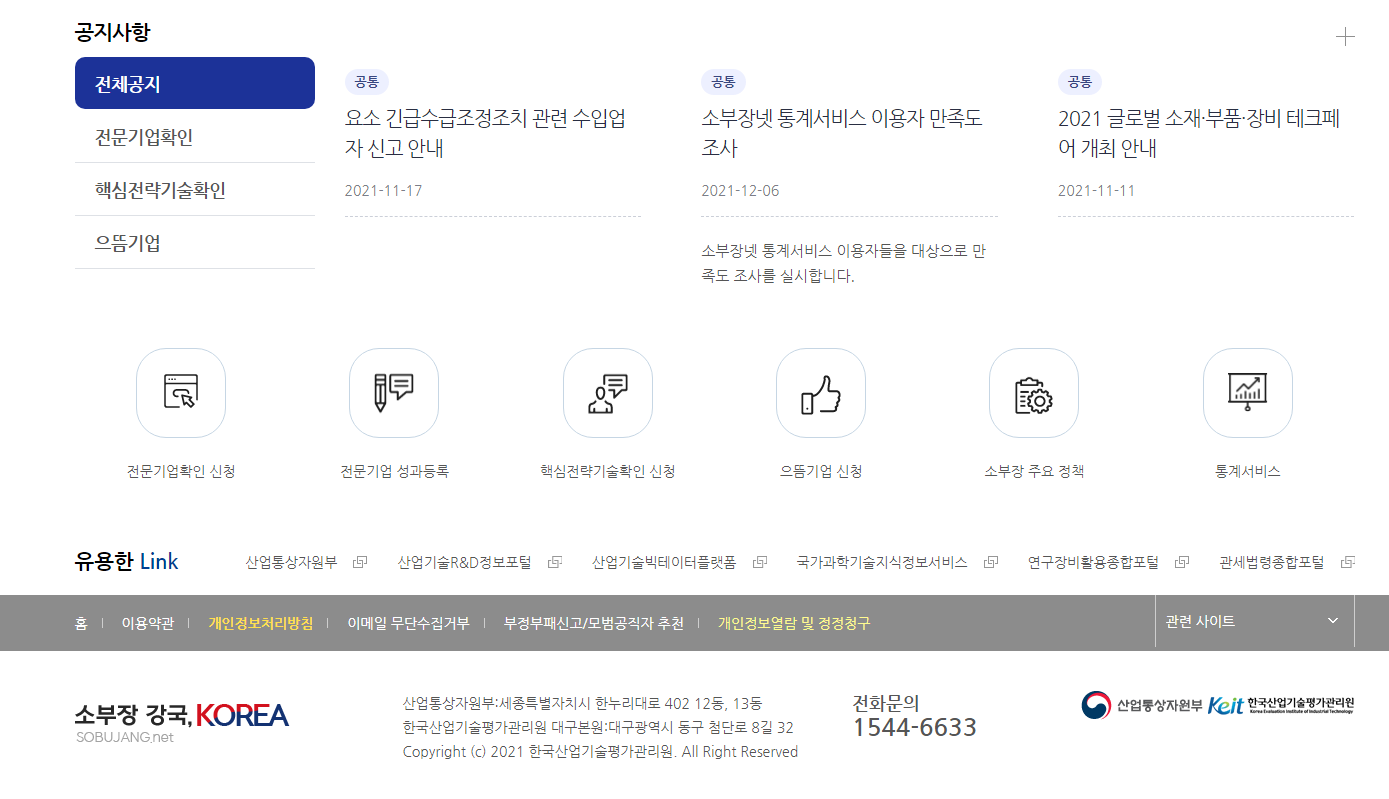The width and height of the screenshot is (1389, 799).
Task: Open 이용약관 in the footer menu
Action: pyautogui.click(x=148, y=623)
